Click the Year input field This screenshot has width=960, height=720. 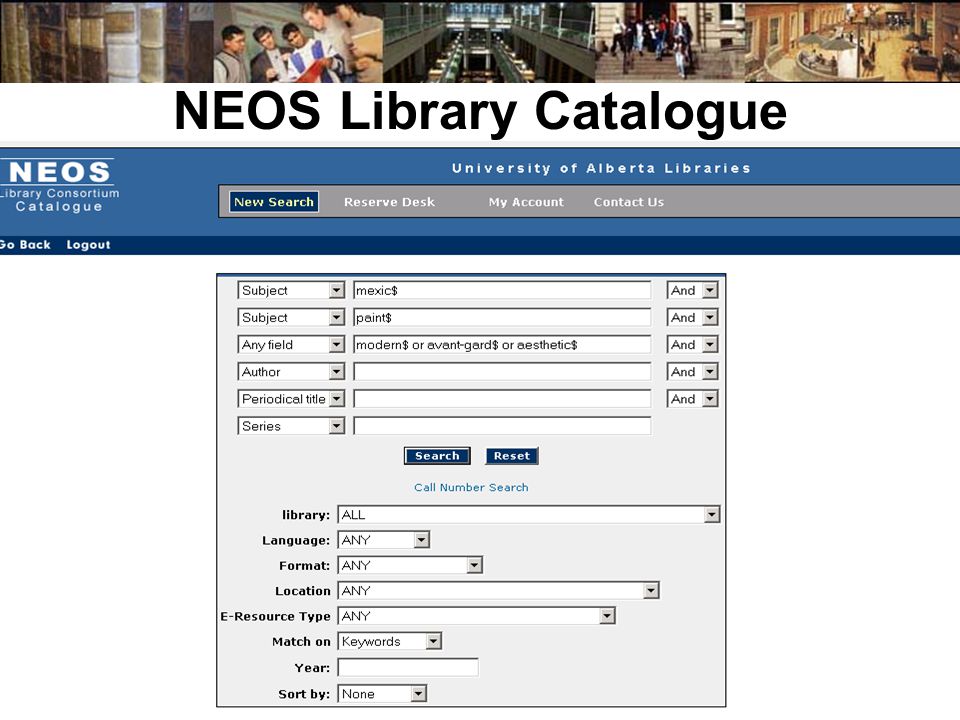point(408,668)
